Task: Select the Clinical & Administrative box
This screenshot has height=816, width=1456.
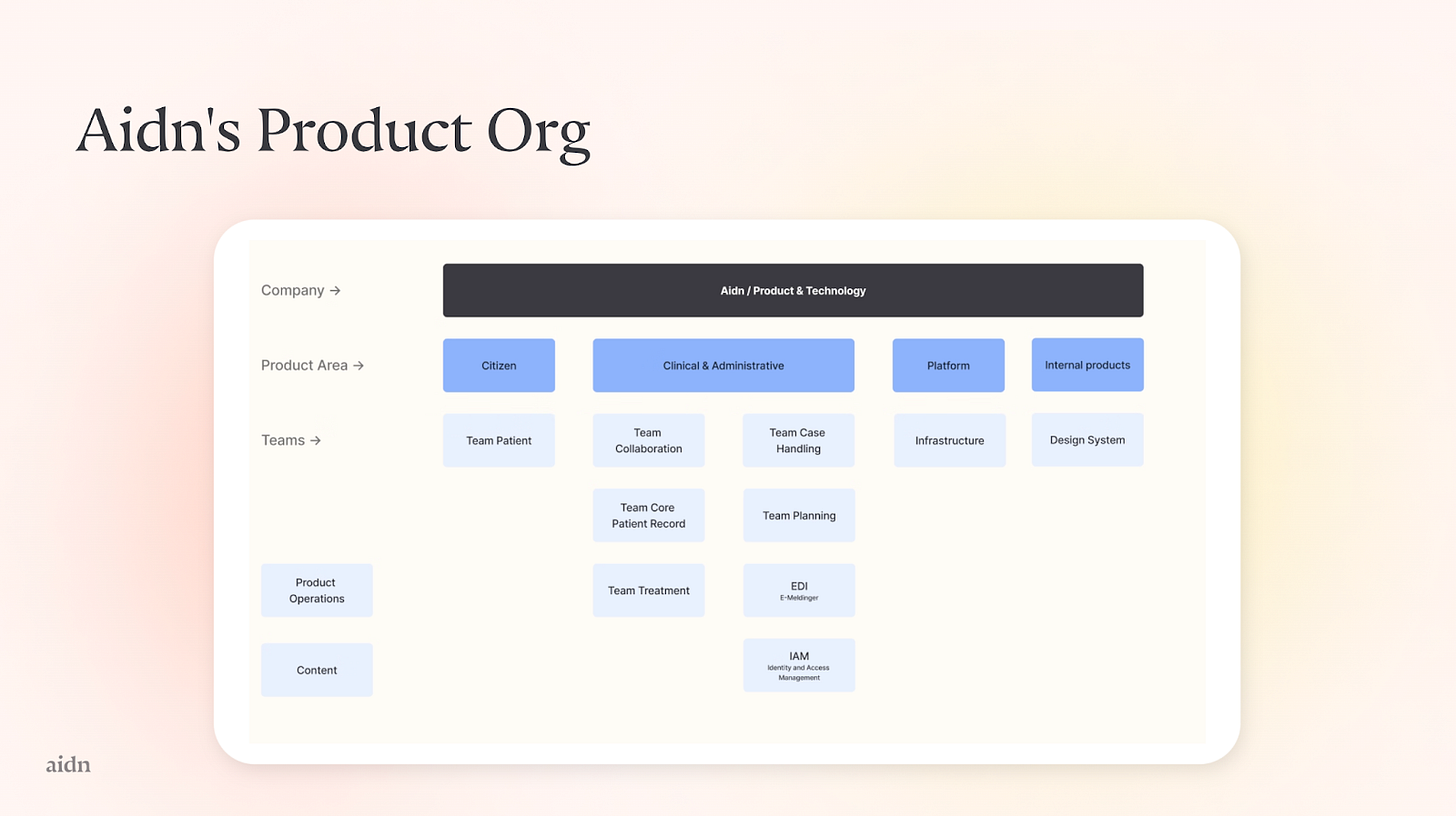Action: pyautogui.click(x=723, y=365)
